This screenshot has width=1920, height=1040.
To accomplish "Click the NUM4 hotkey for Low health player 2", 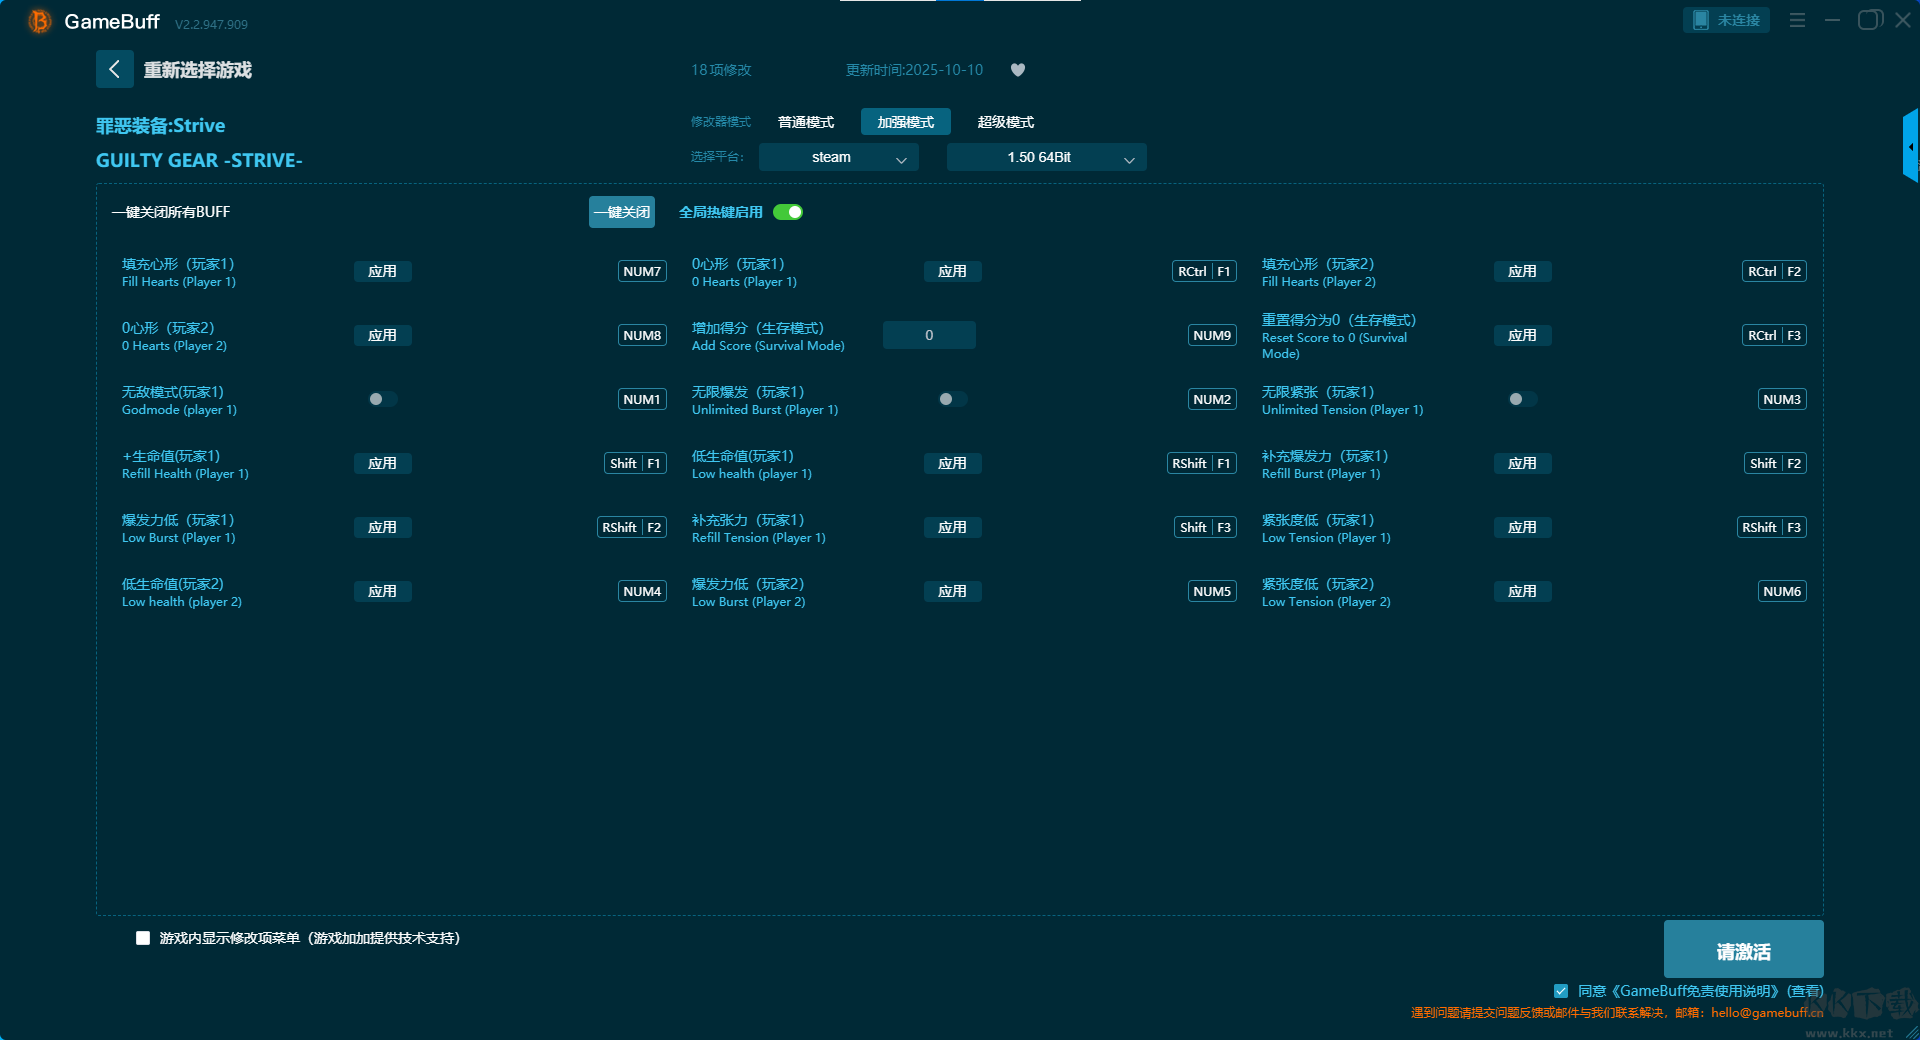I will pos(642,591).
